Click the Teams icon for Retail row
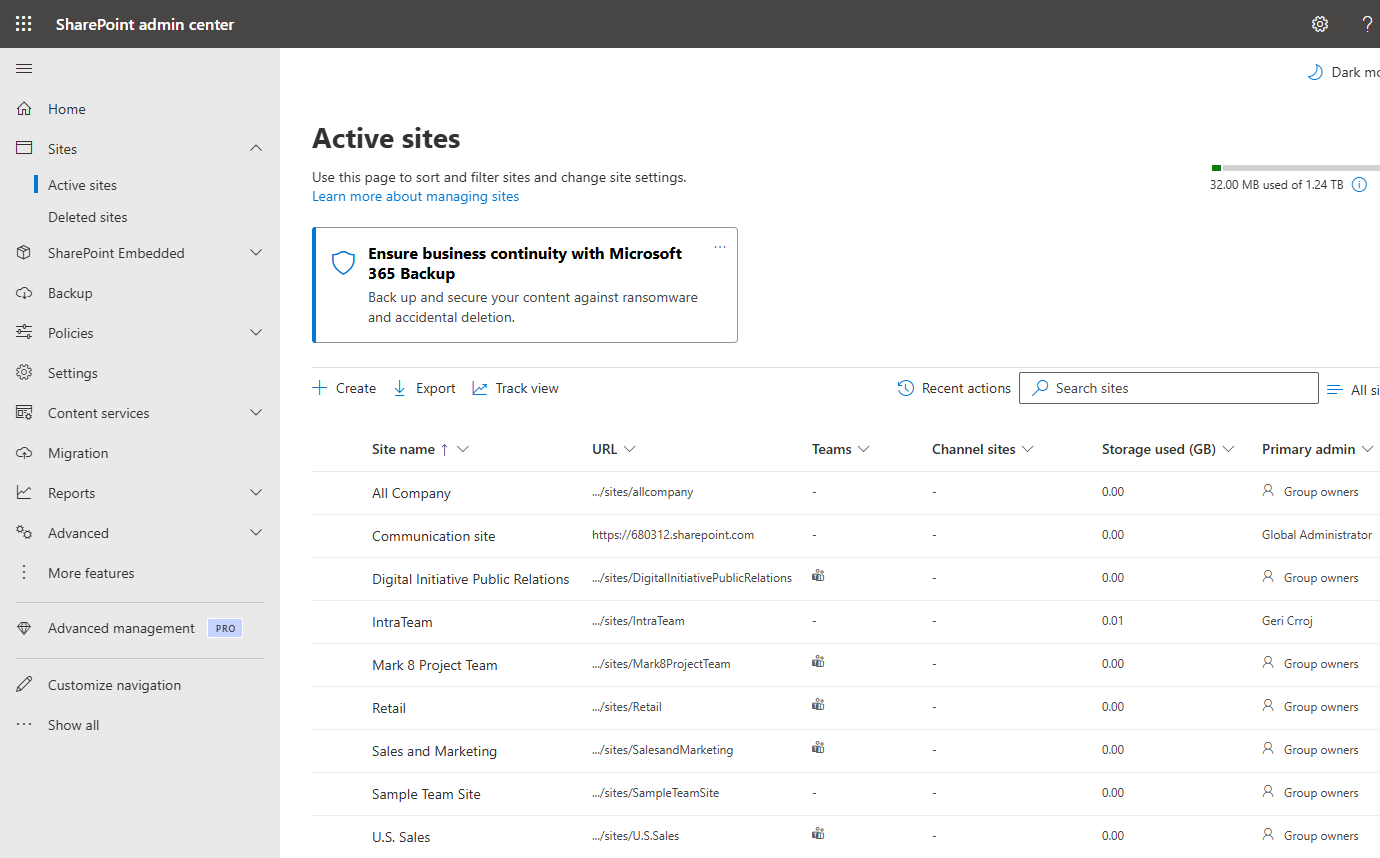The image size is (1380, 858). 818,705
